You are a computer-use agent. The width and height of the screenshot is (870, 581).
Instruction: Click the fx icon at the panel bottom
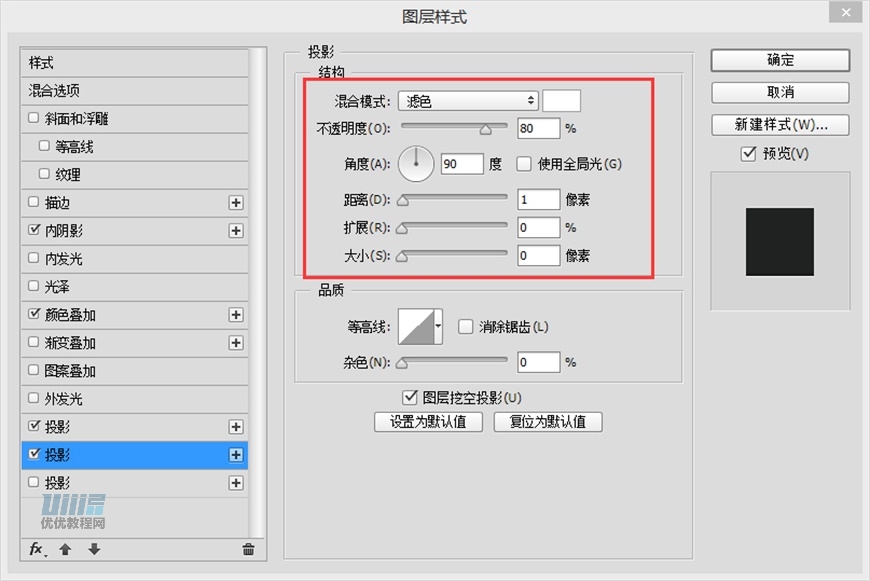[x=36, y=549]
